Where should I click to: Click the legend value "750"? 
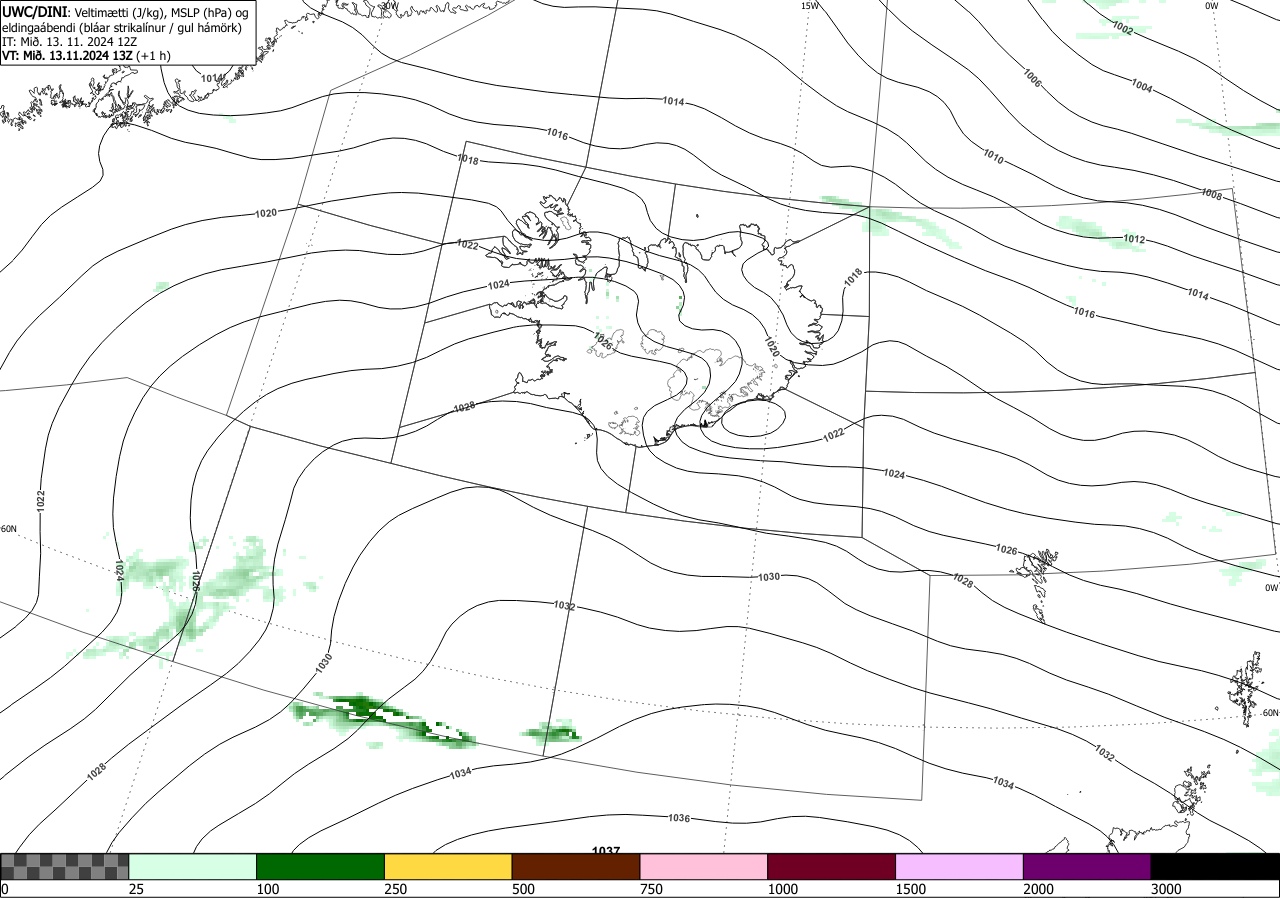coord(651,889)
